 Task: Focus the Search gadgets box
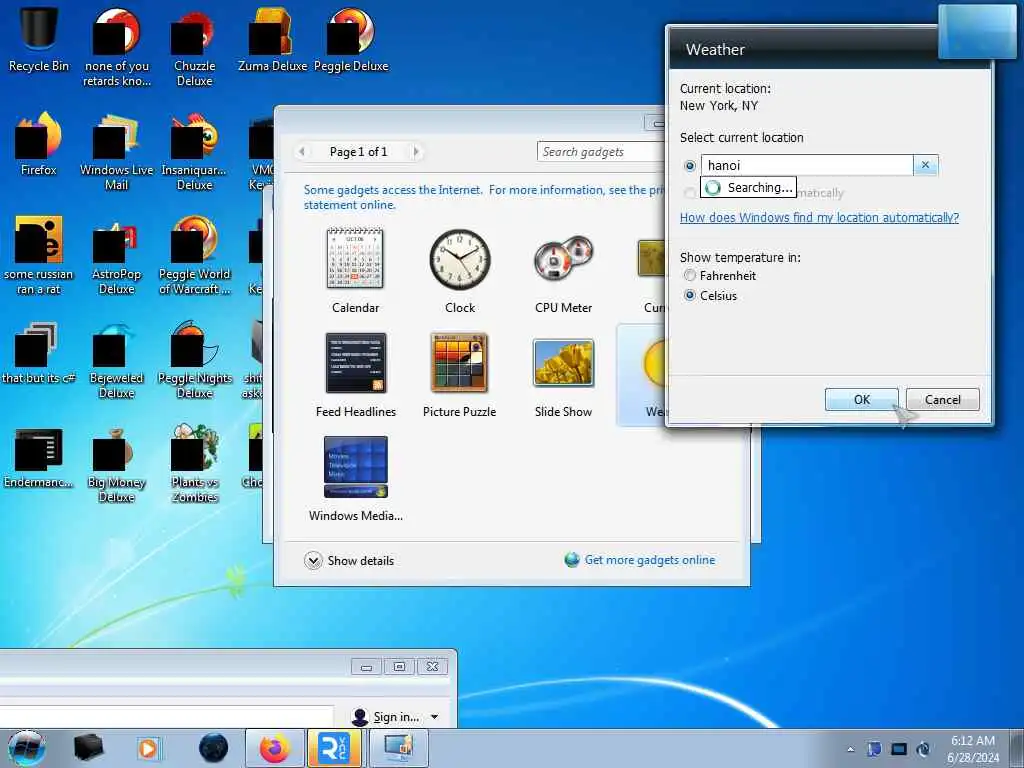coord(601,152)
